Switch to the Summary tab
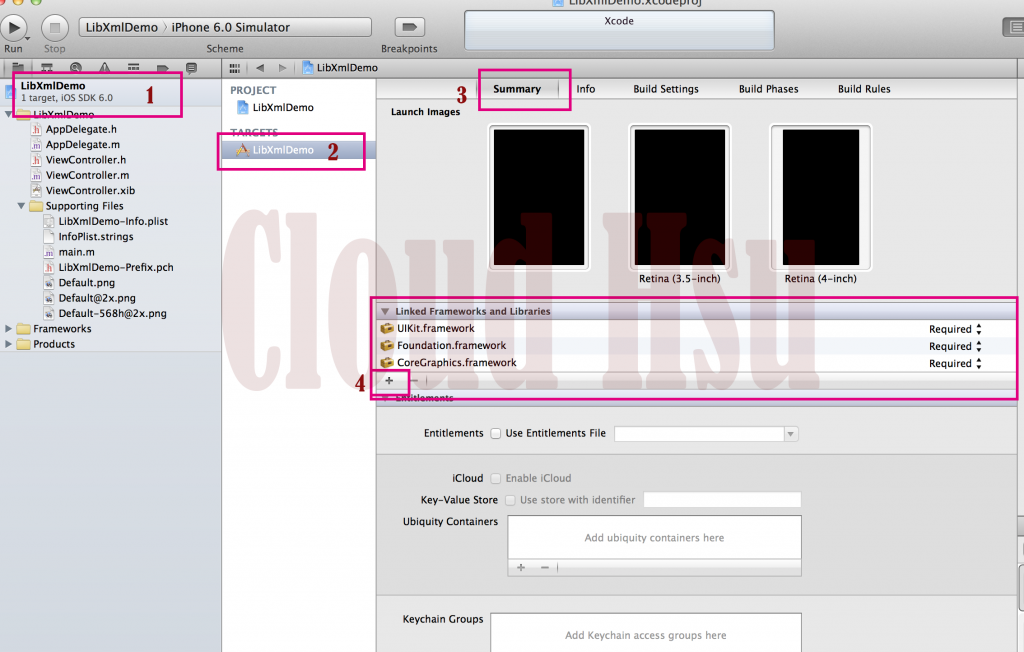Viewport: 1024px width, 652px height. pos(517,89)
